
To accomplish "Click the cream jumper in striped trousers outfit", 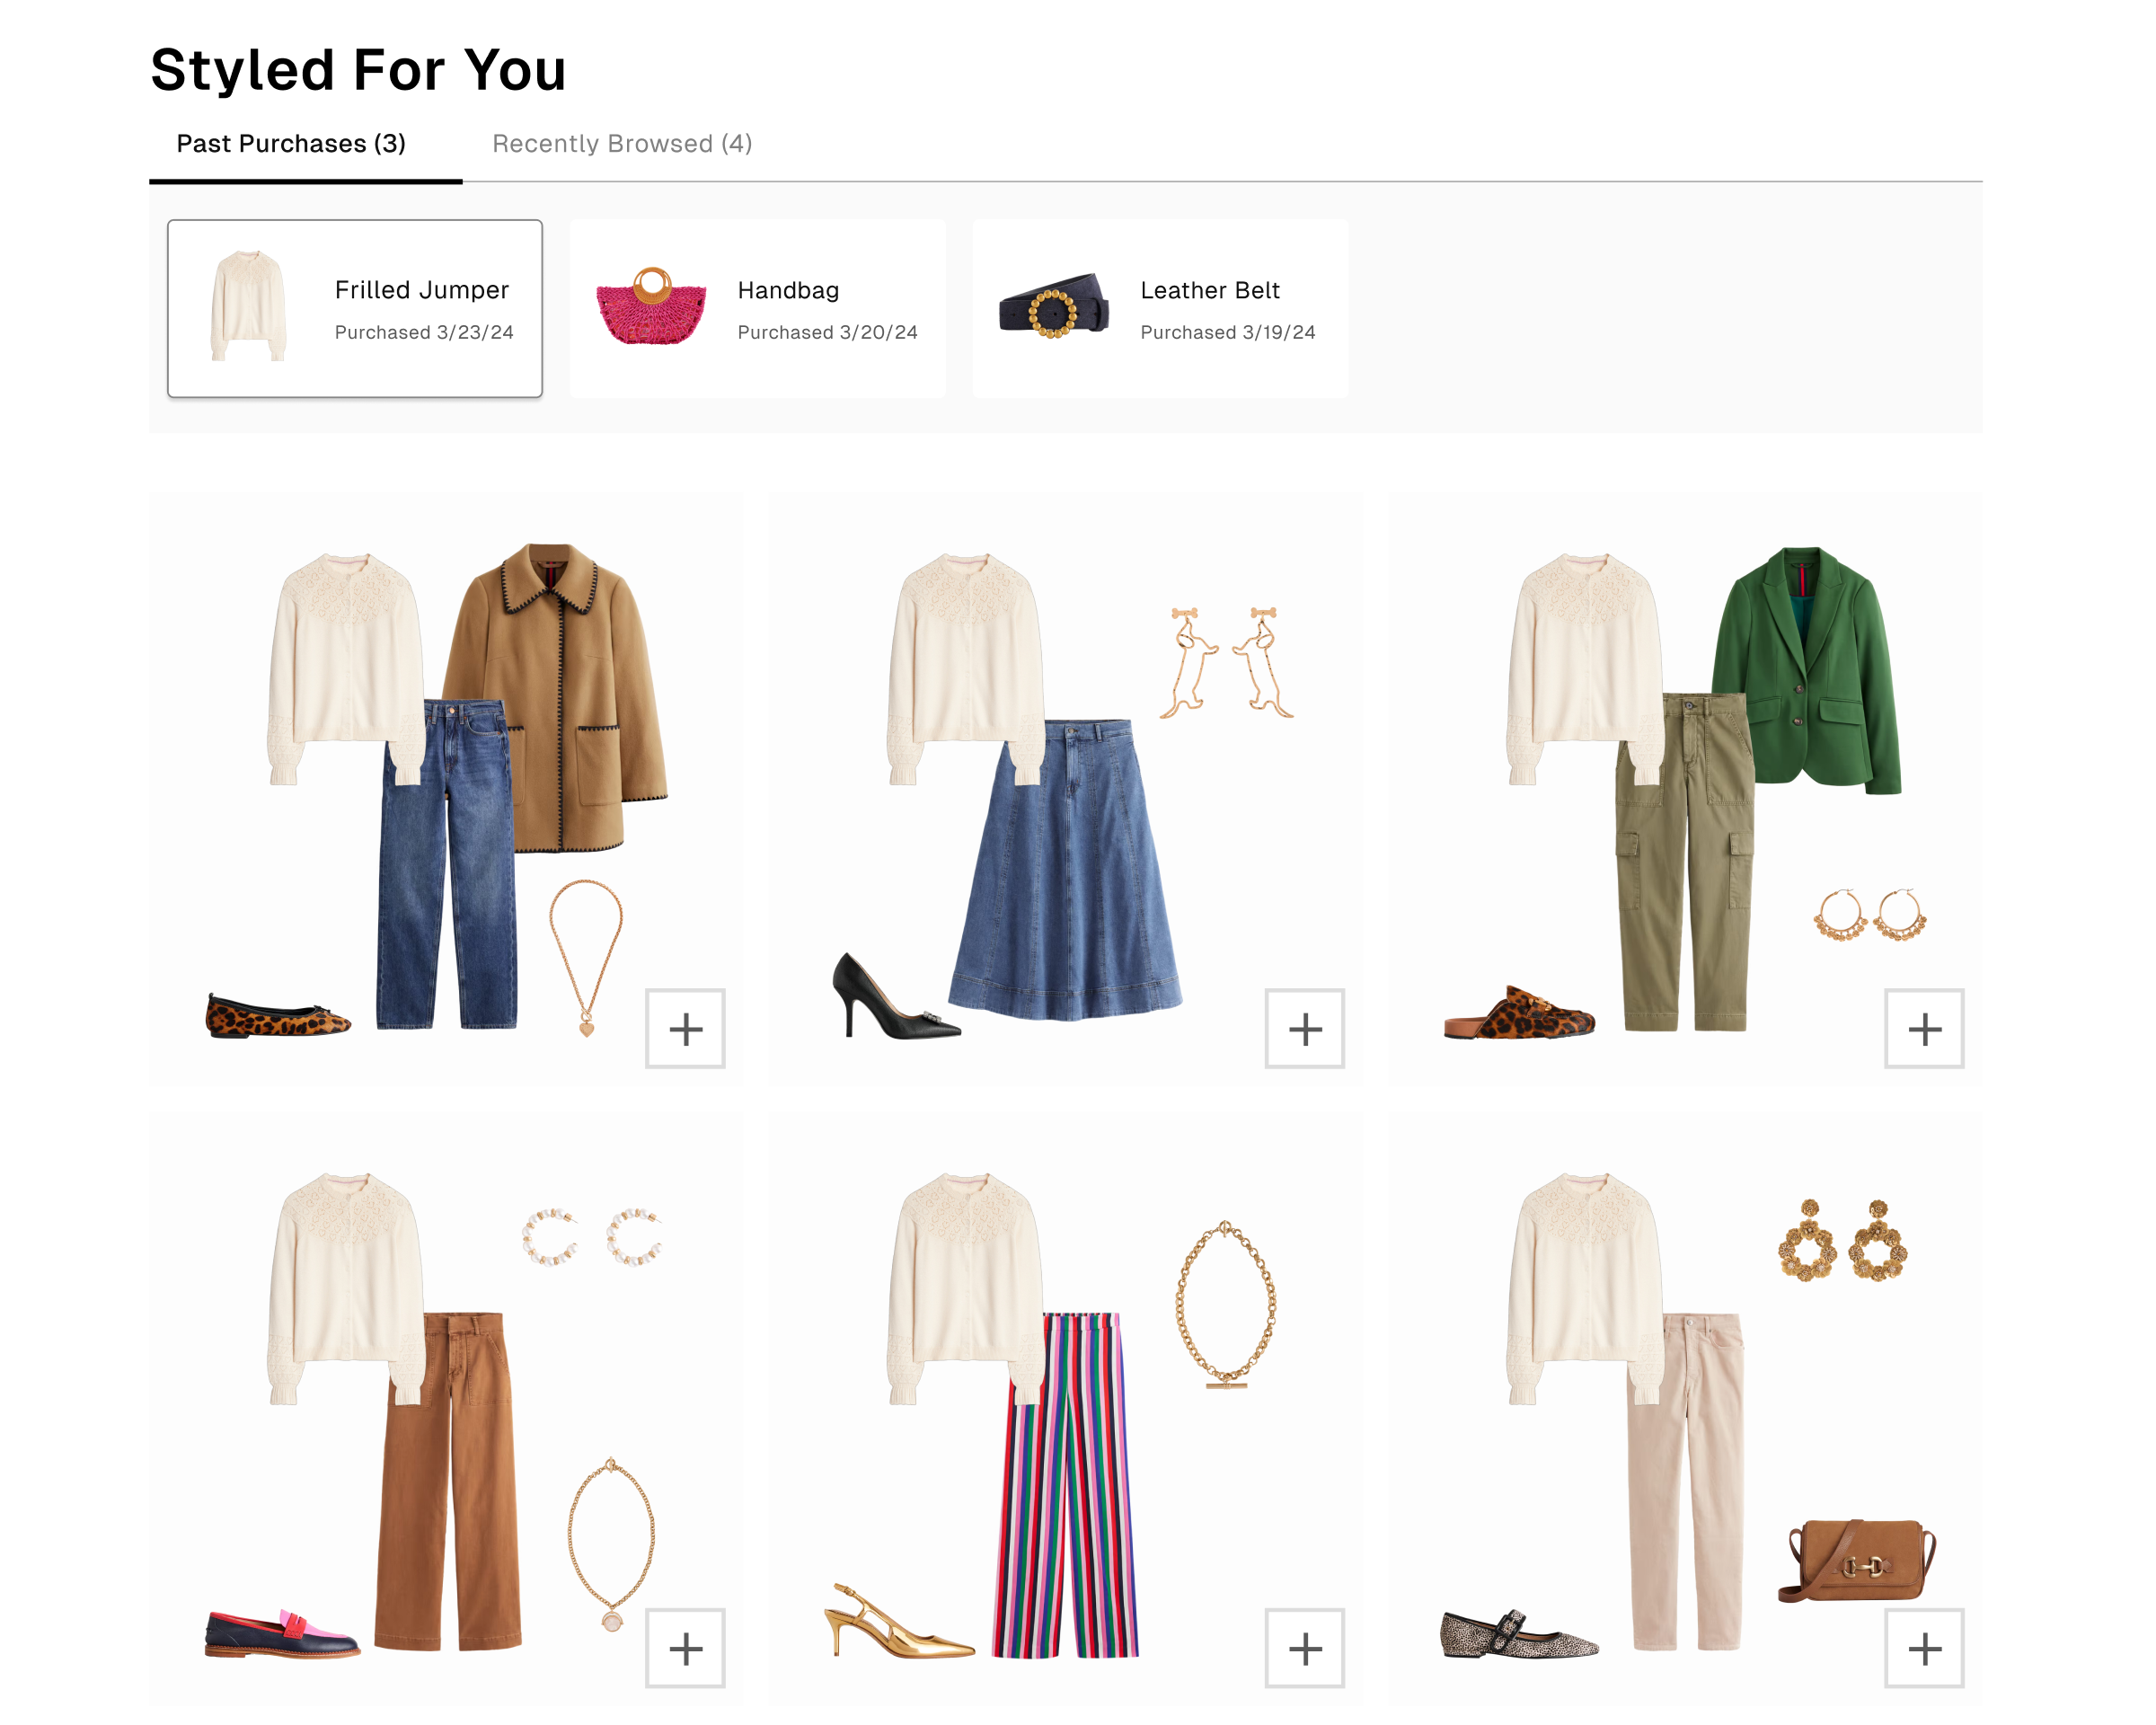I will tap(965, 1288).
